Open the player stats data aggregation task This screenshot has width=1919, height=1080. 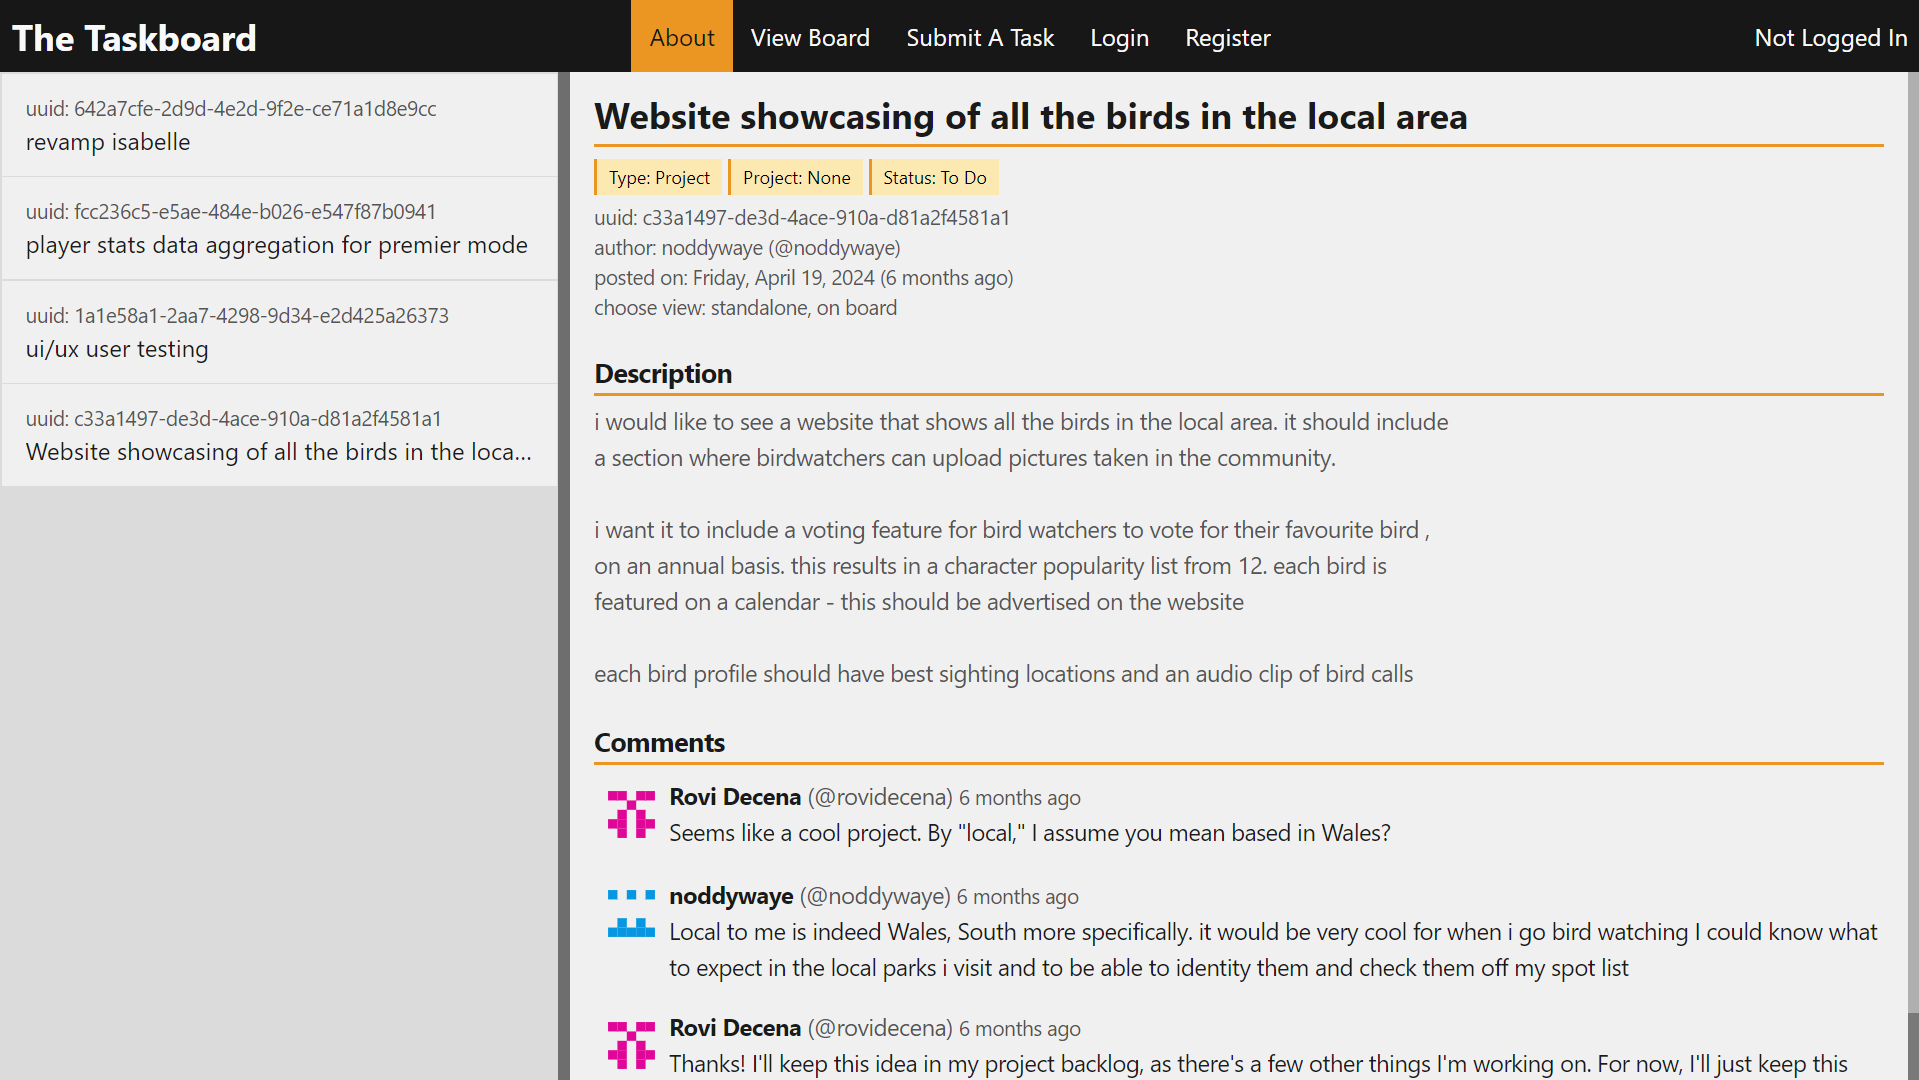[x=278, y=229]
